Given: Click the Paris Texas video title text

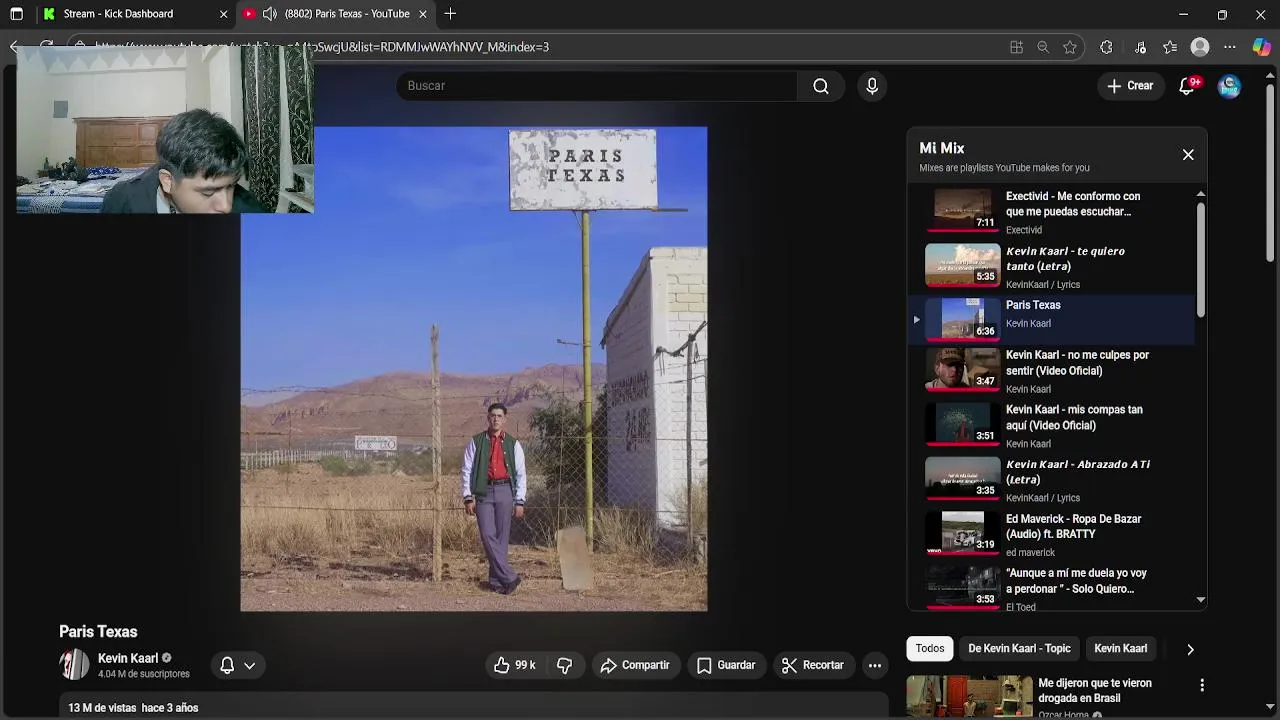Looking at the screenshot, I should coord(98,632).
